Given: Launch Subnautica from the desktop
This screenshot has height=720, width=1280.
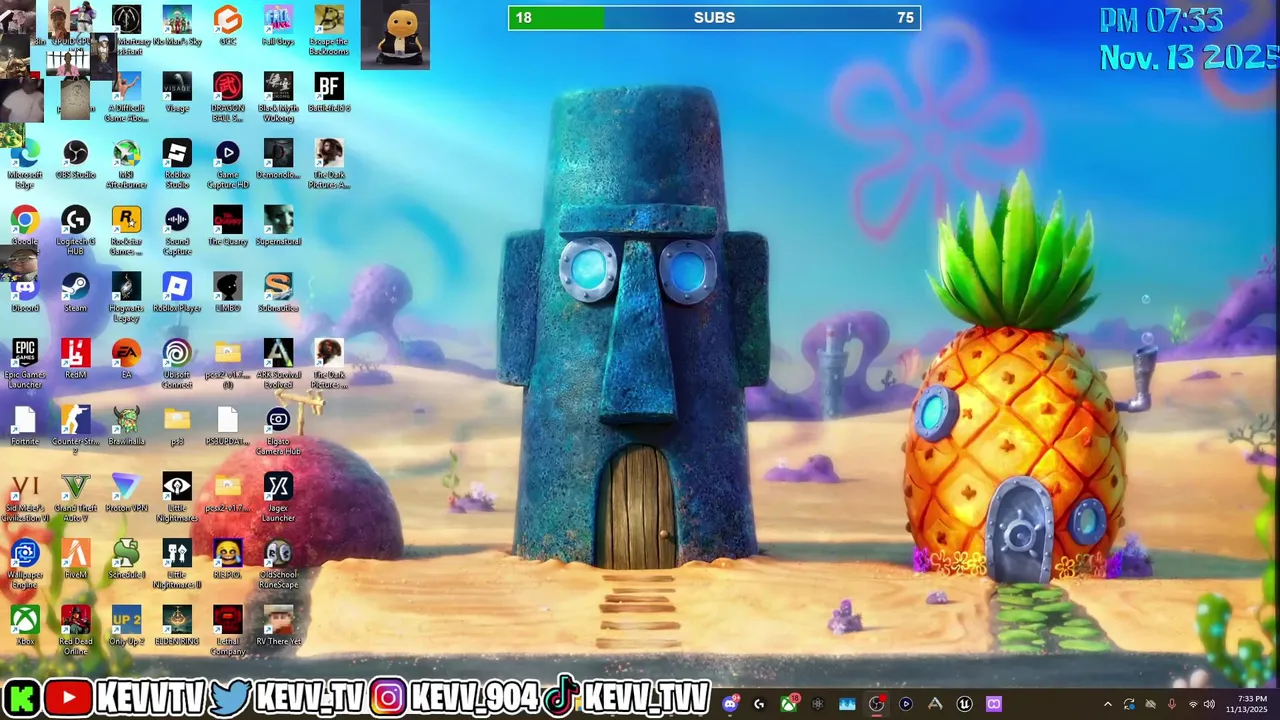Looking at the screenshot, I should click(x=278, y=294).
